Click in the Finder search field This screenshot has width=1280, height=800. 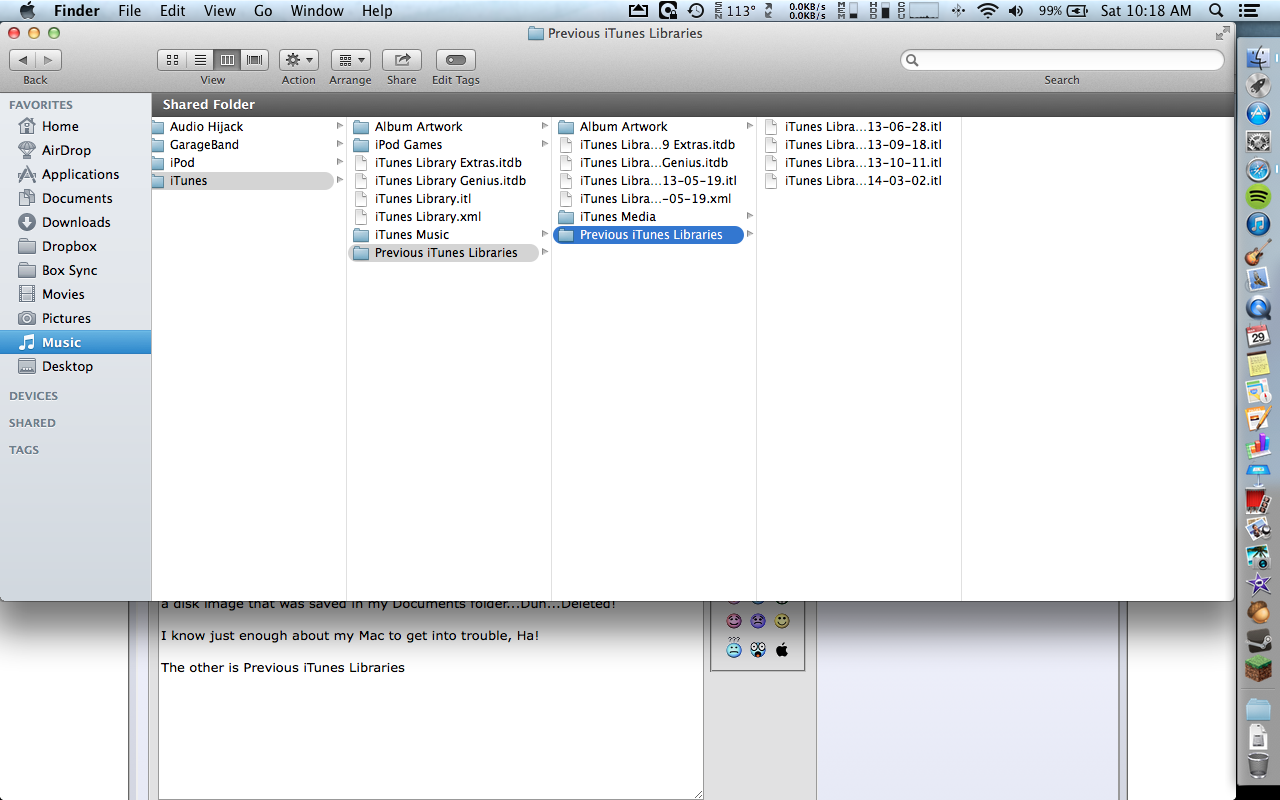click(1062, 60)
